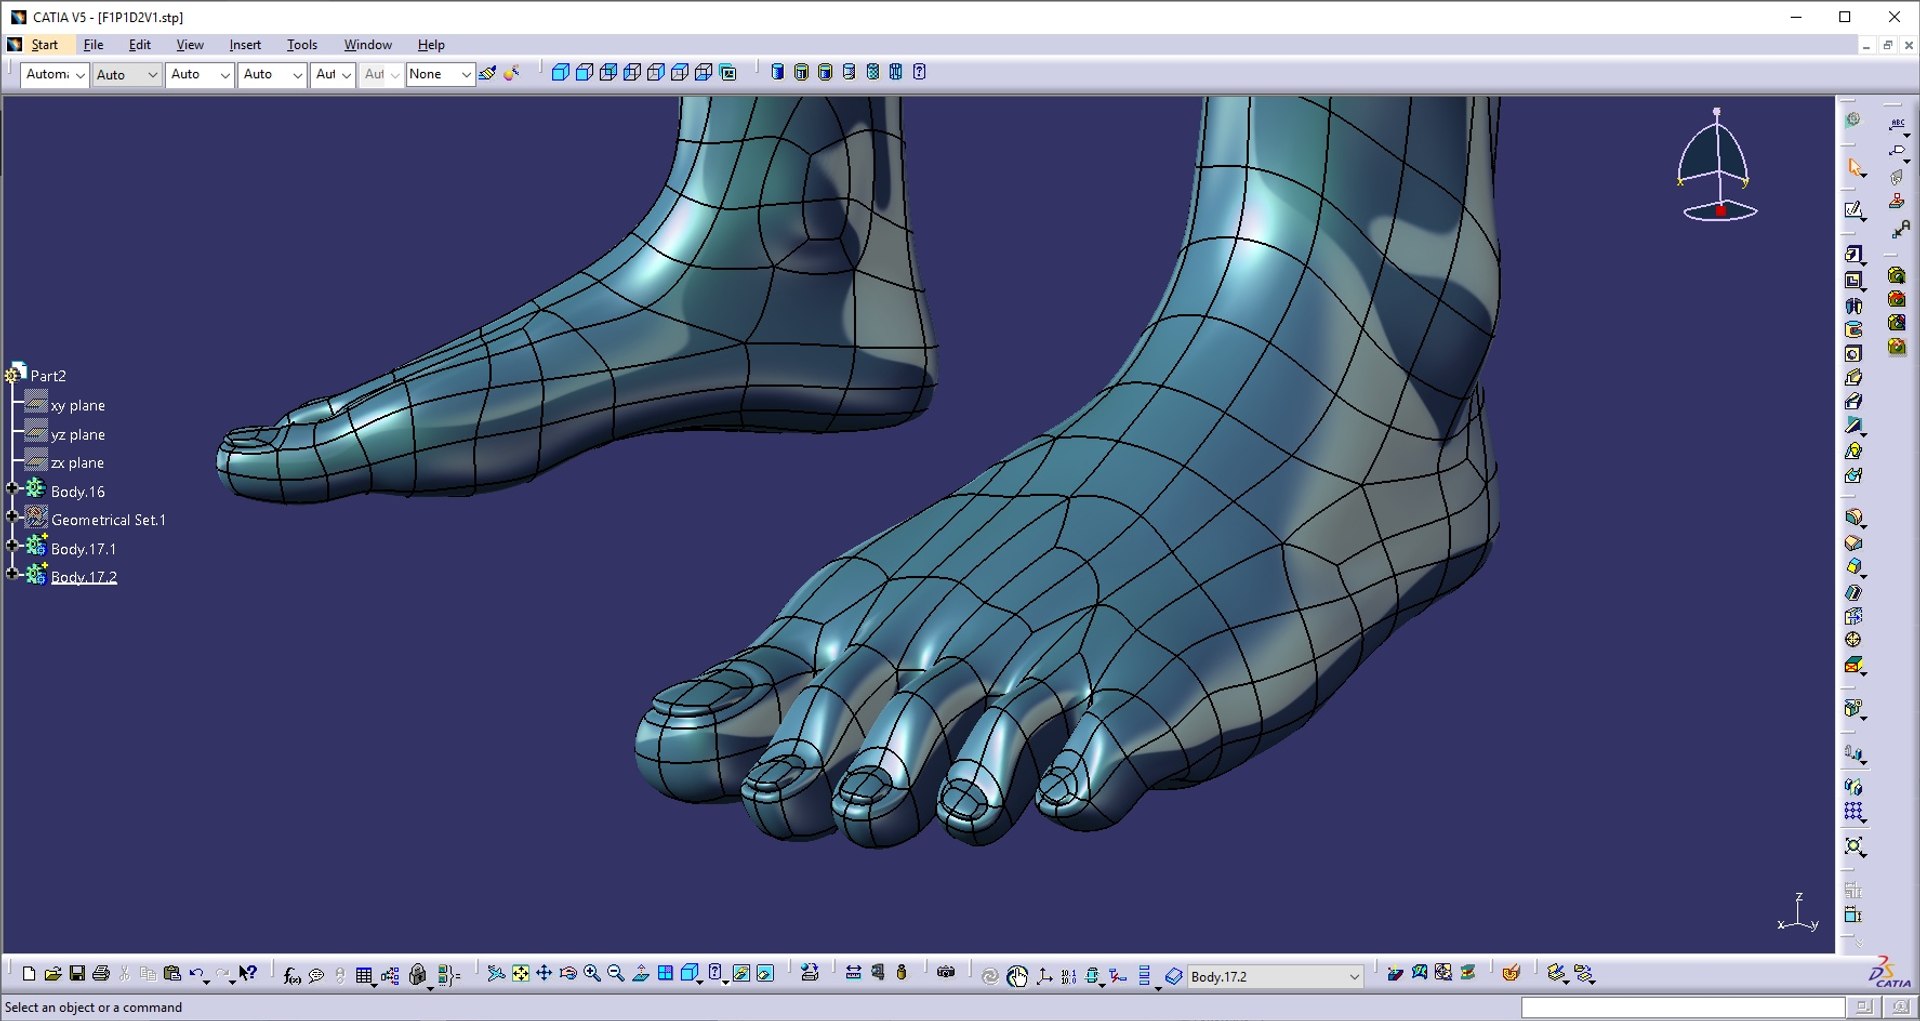Viewport: 1920px width, 1021px height.
Task: Click the Swap visible space icon
Action: tap(765, 974)
